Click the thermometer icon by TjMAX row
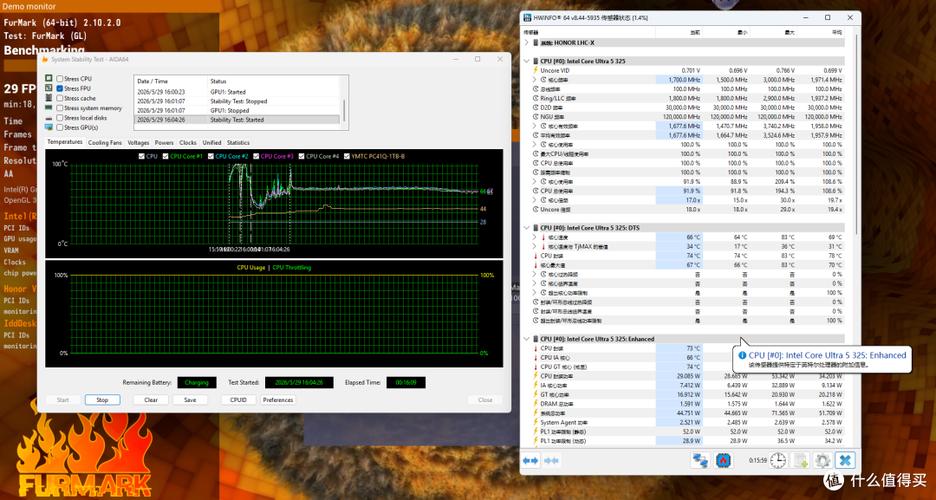The width and height of the screenshot is (936, 500). point(543,246)
